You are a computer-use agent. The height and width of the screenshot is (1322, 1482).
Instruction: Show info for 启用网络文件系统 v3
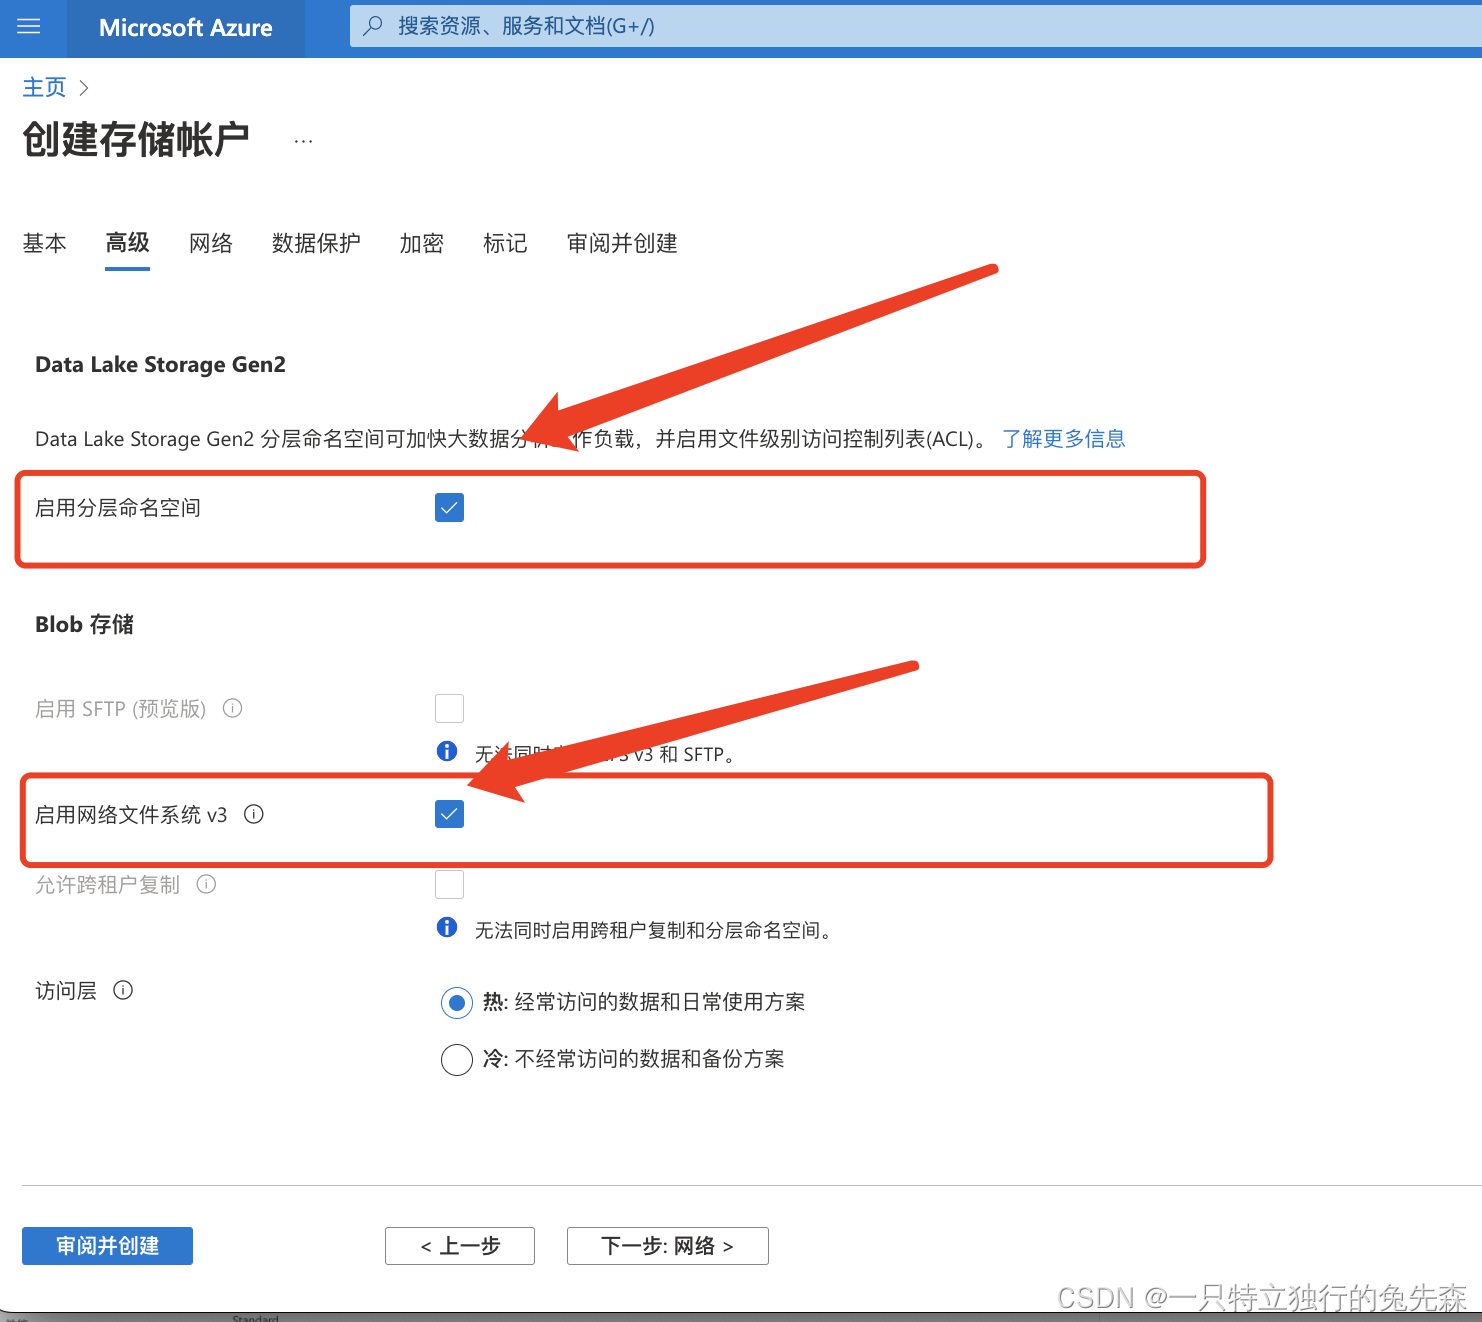(254, 814)
